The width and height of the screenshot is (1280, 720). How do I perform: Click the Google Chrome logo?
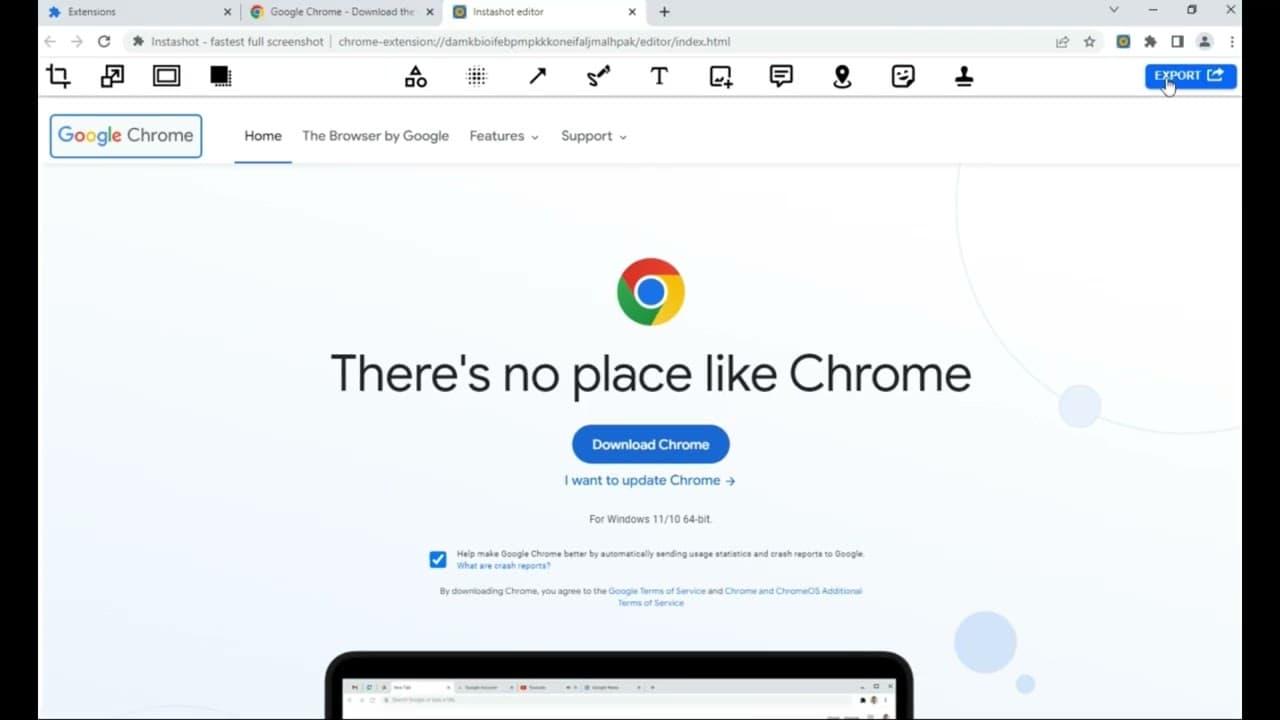[126, 136]
